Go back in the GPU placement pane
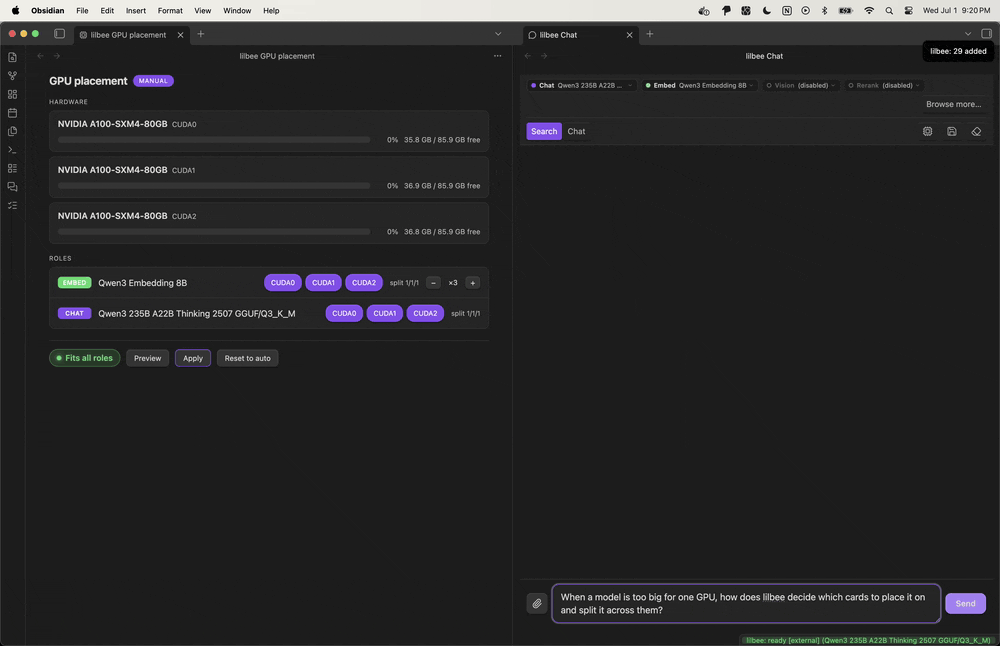The width and height of the screenshot is (1000, 646). 40,56
